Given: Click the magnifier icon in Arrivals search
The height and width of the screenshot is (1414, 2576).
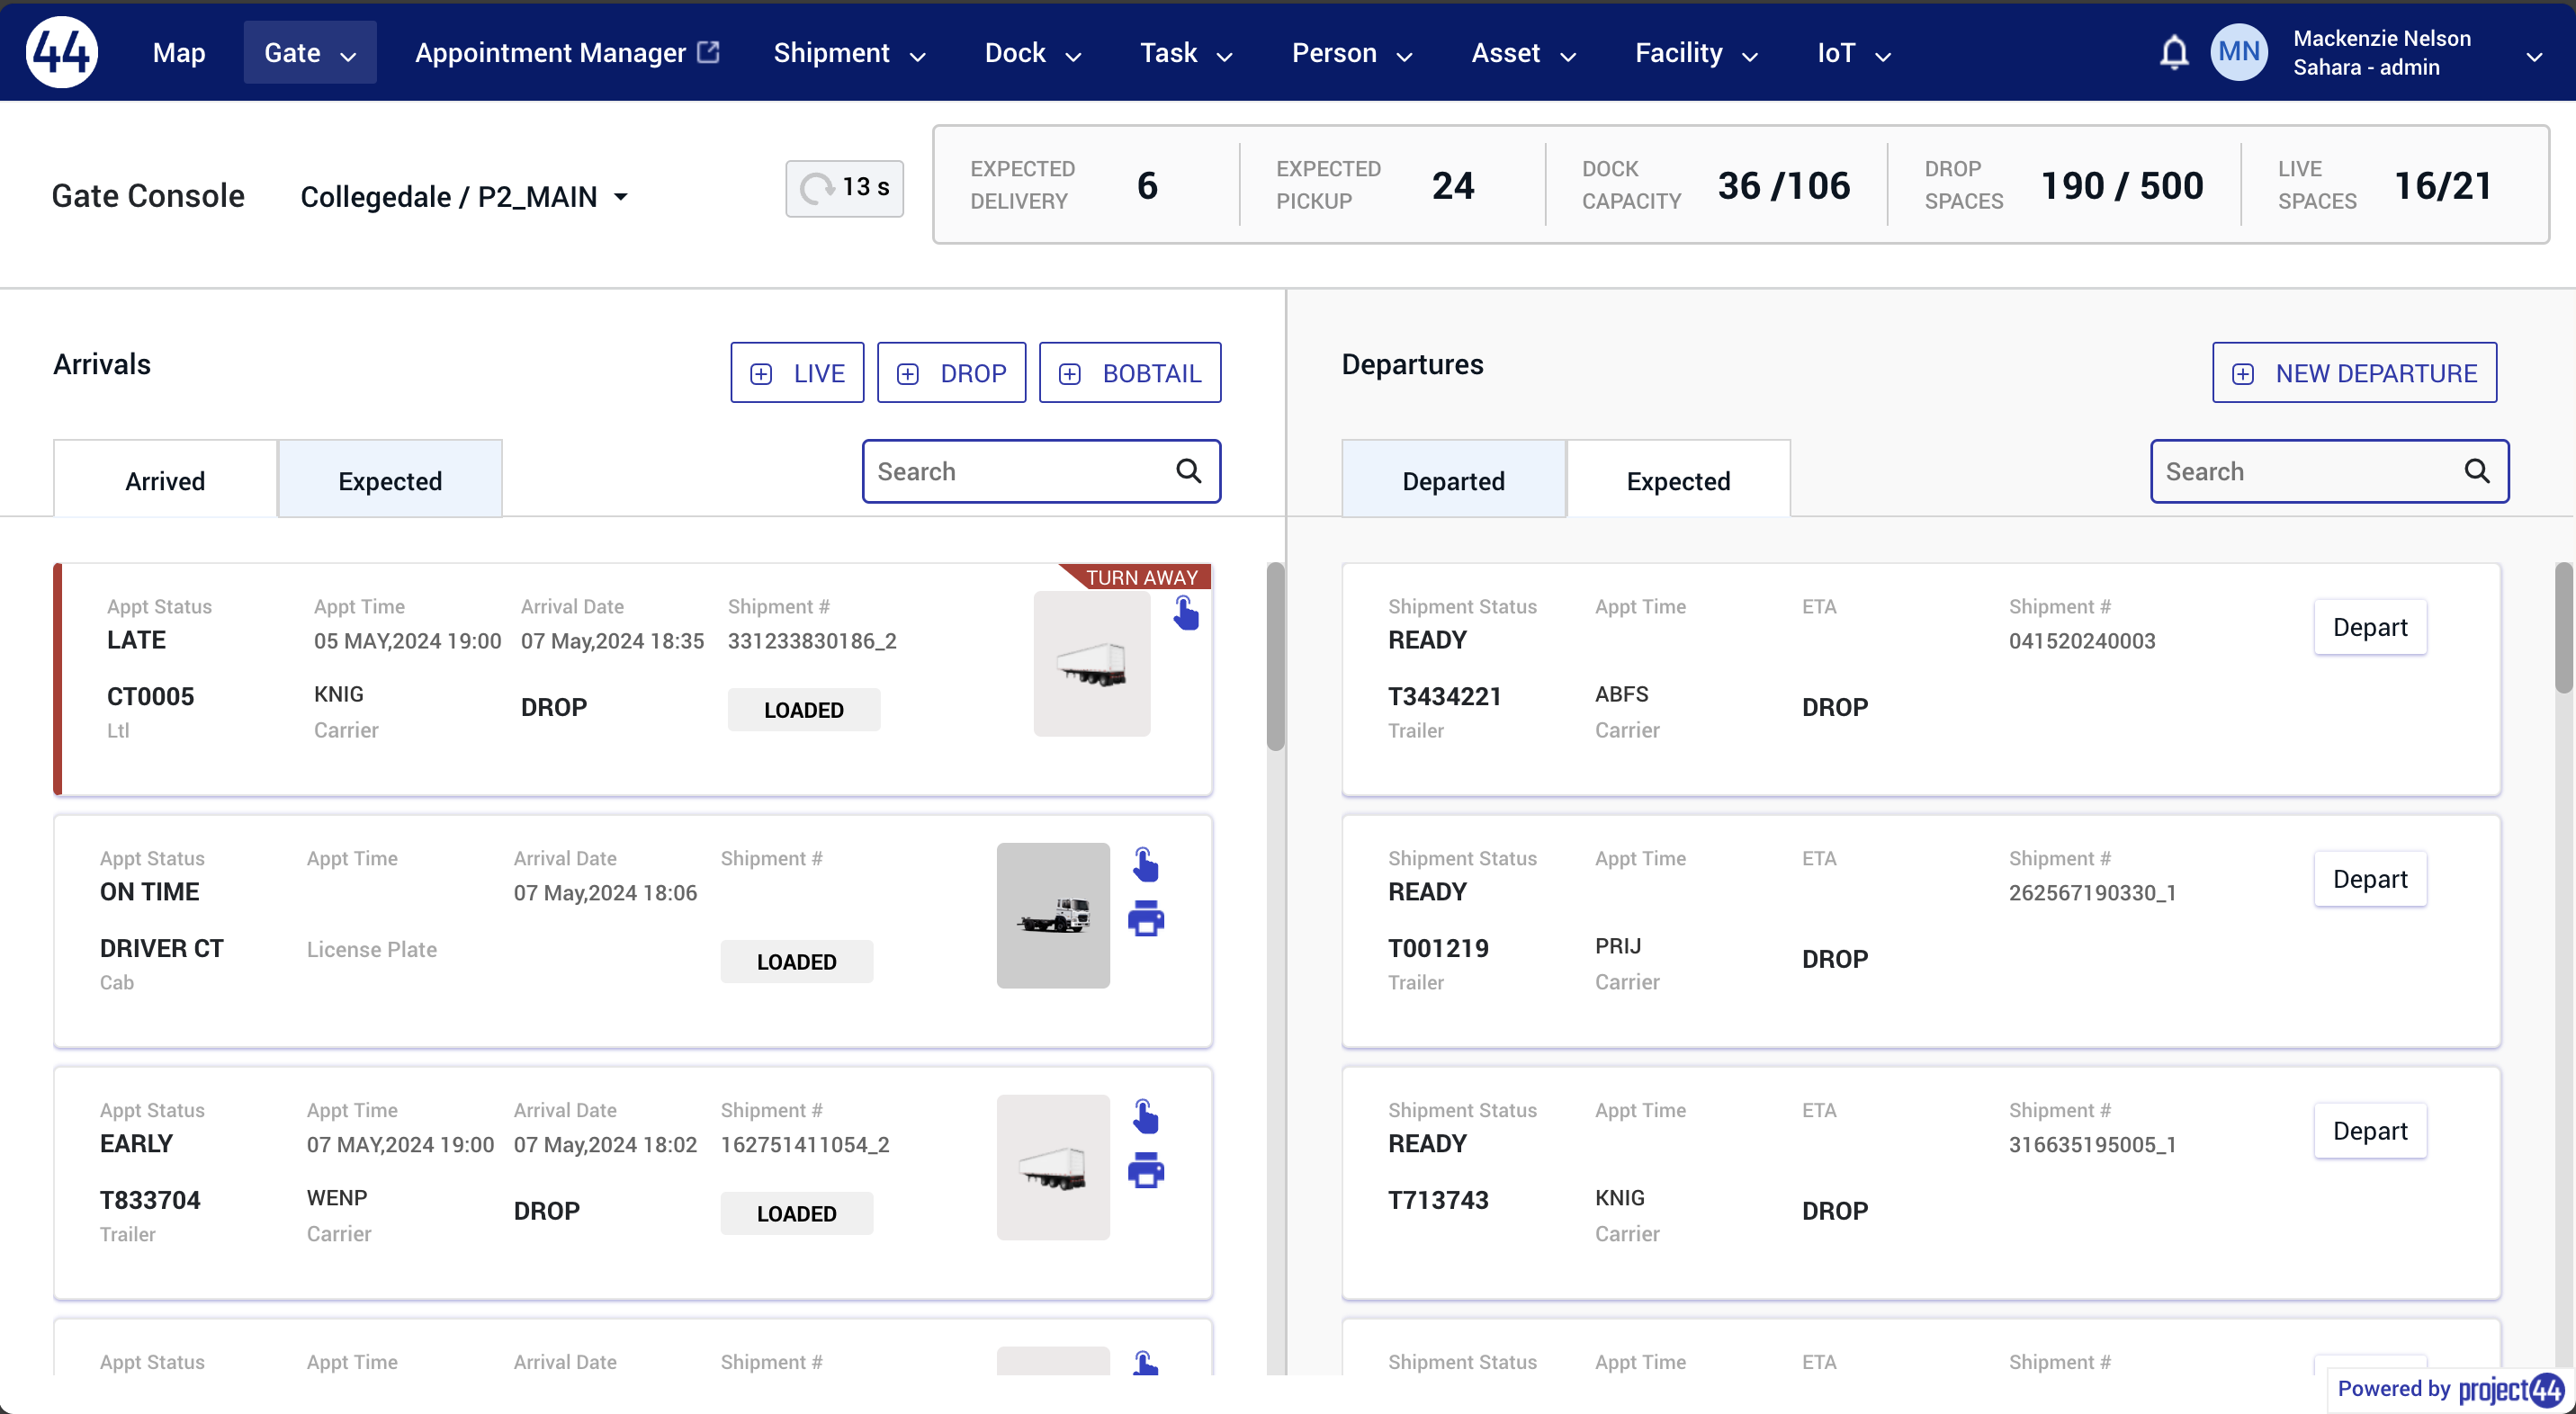Looking at the screenshot, I should pos(1188,471).
